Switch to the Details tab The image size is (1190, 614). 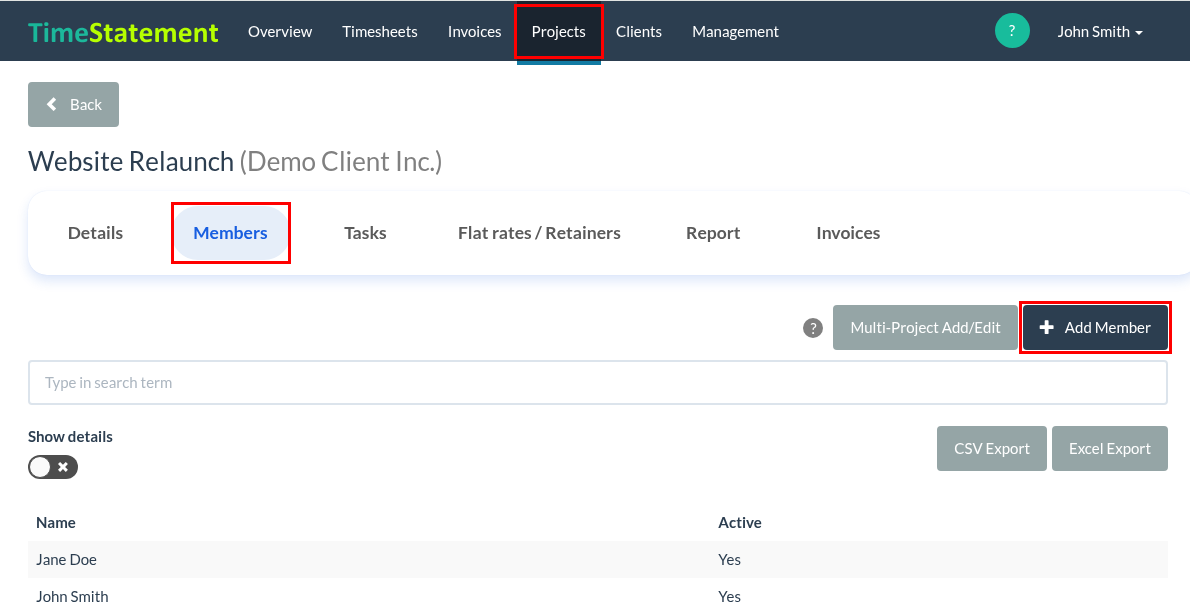(96, 233)
